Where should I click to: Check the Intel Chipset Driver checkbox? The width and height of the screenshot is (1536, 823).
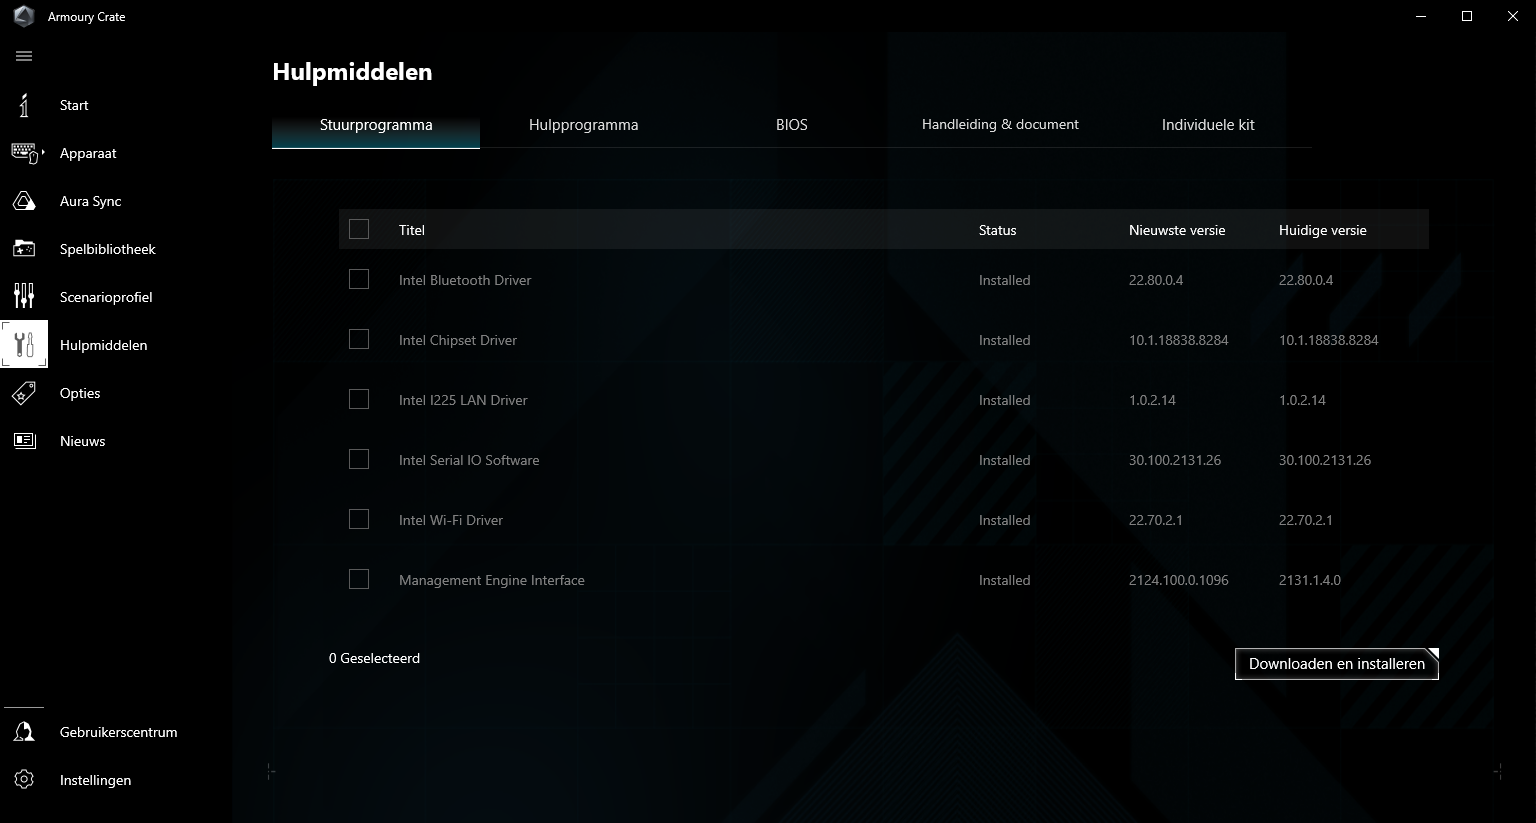point(359,340)
